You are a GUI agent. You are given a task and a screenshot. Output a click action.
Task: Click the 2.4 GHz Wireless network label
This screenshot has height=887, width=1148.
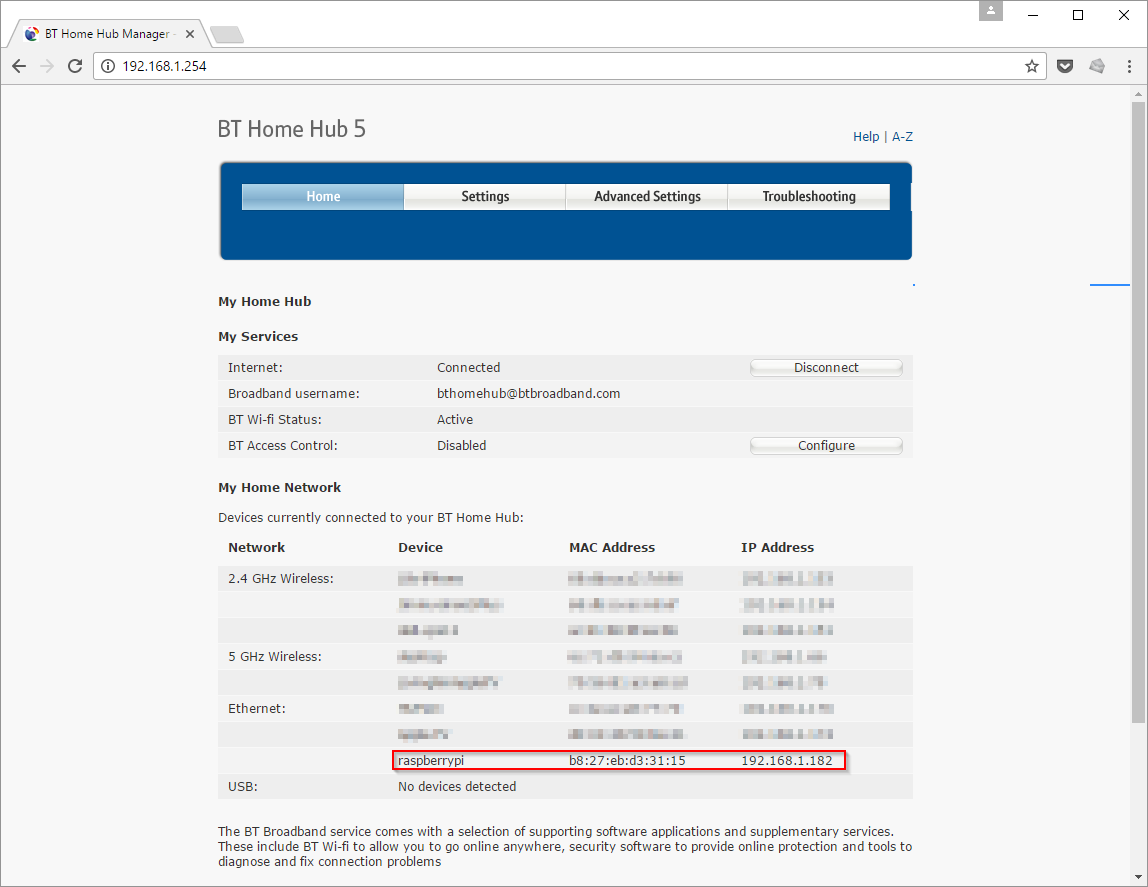point(280,578)
